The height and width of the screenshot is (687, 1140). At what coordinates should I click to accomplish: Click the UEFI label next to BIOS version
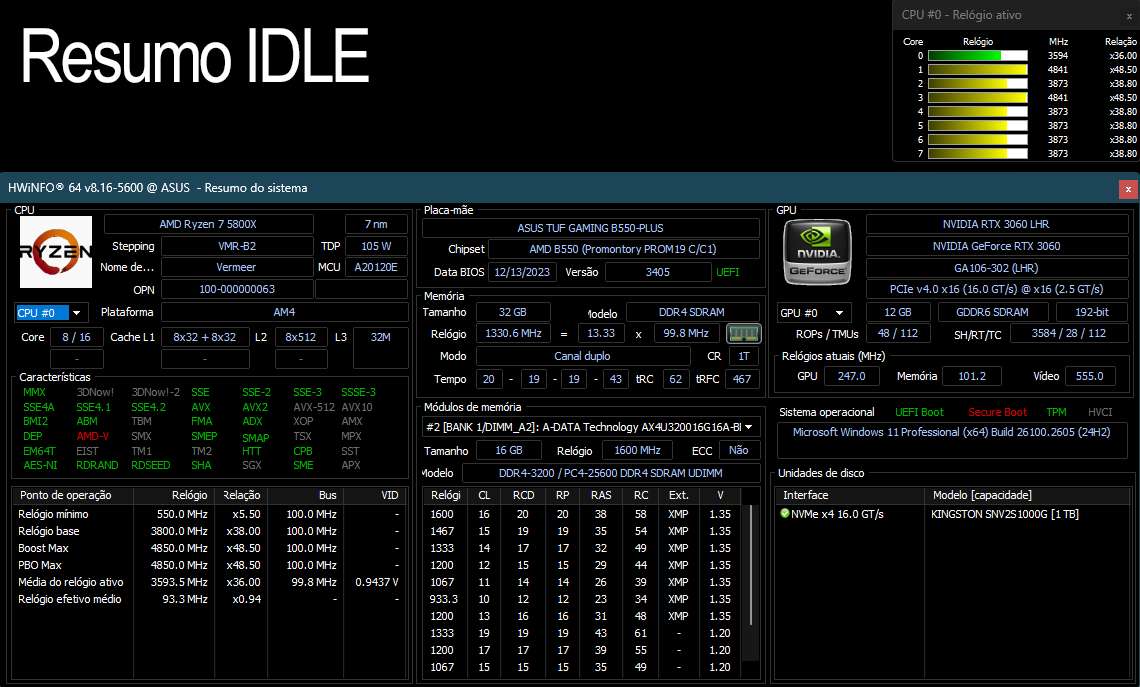(728, 272)
